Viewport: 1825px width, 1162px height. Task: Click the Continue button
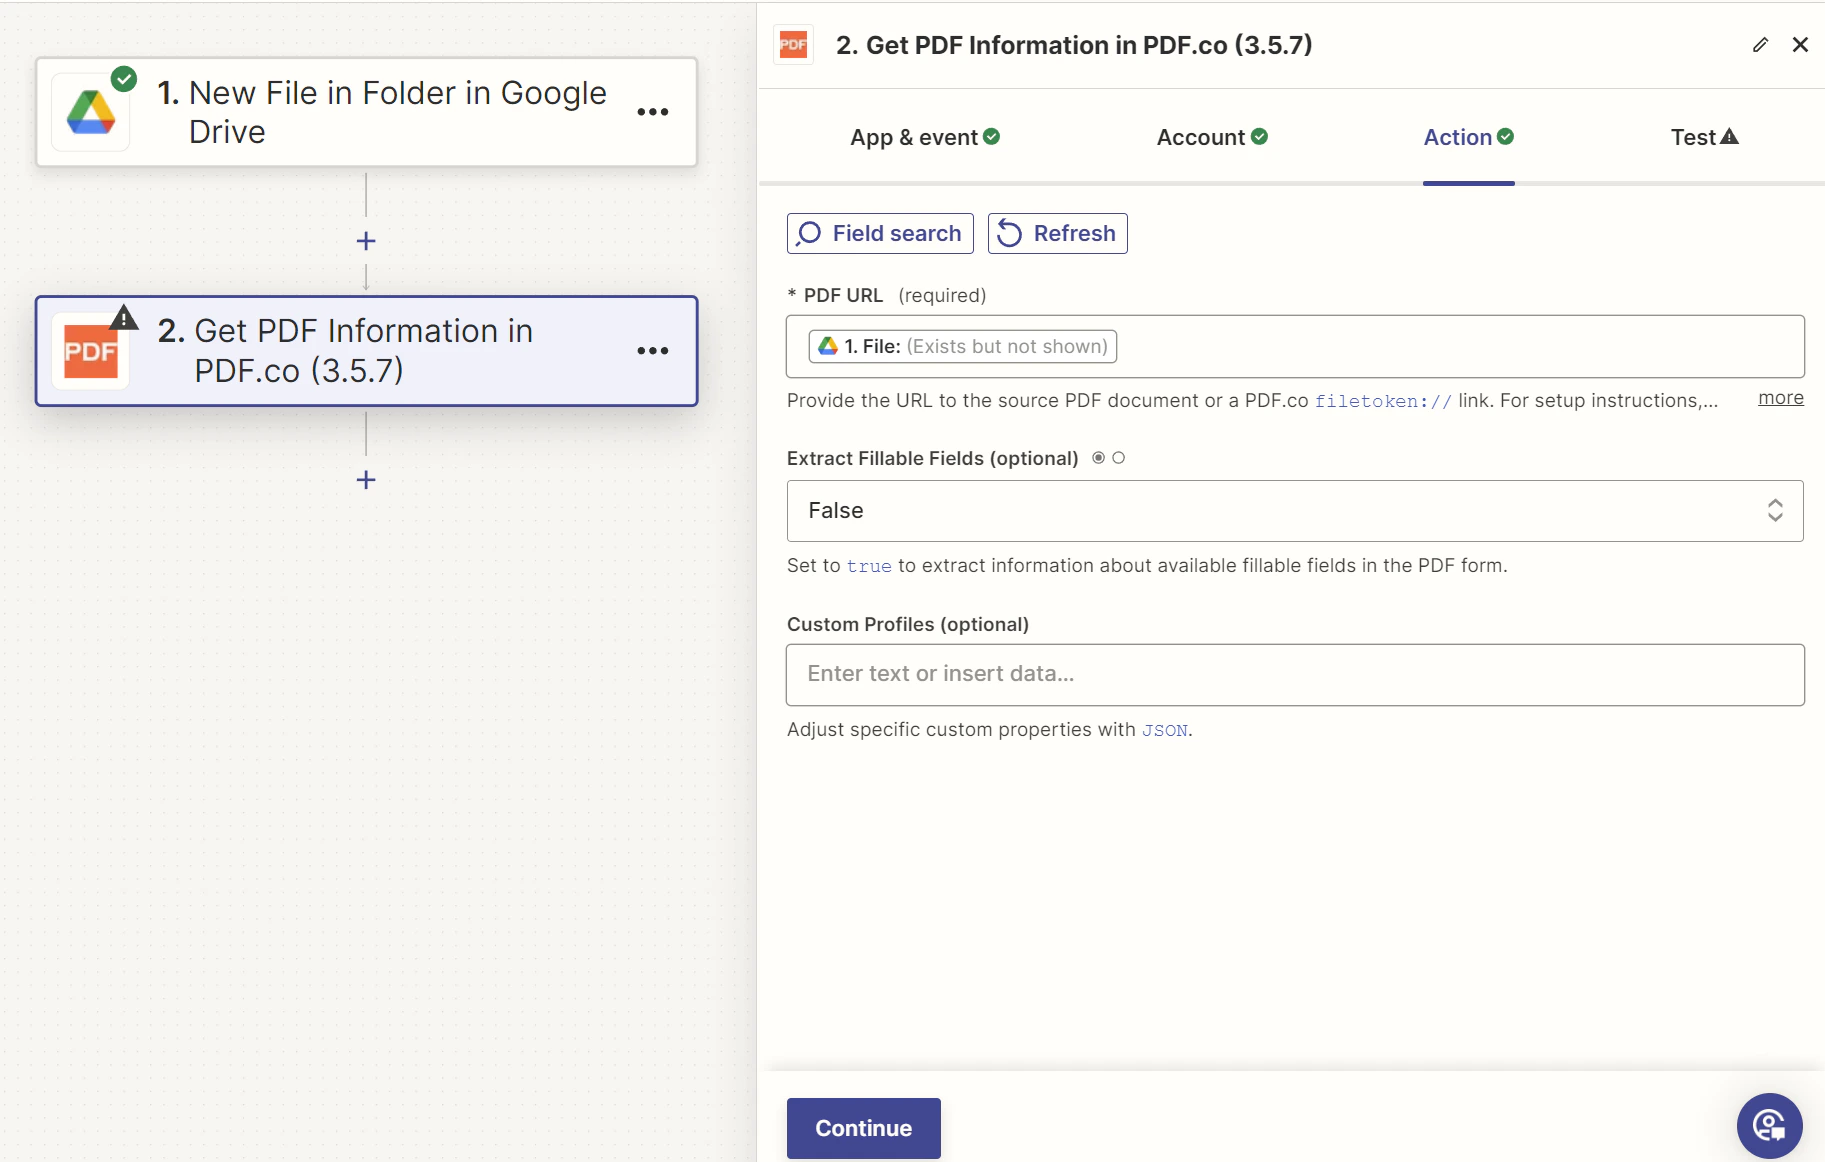coord(863,1128)
